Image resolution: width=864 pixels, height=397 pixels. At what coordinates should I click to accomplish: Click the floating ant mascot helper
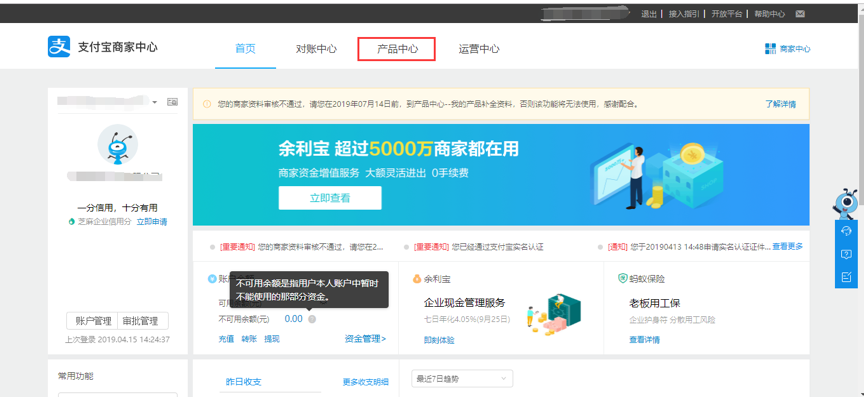tap(845, 205)
